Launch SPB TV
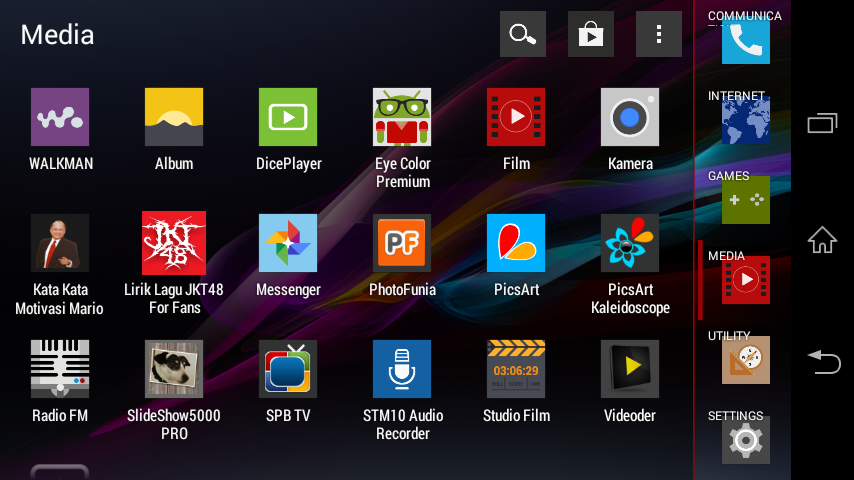Screen dimensions: 854x480 click(288, 369)
